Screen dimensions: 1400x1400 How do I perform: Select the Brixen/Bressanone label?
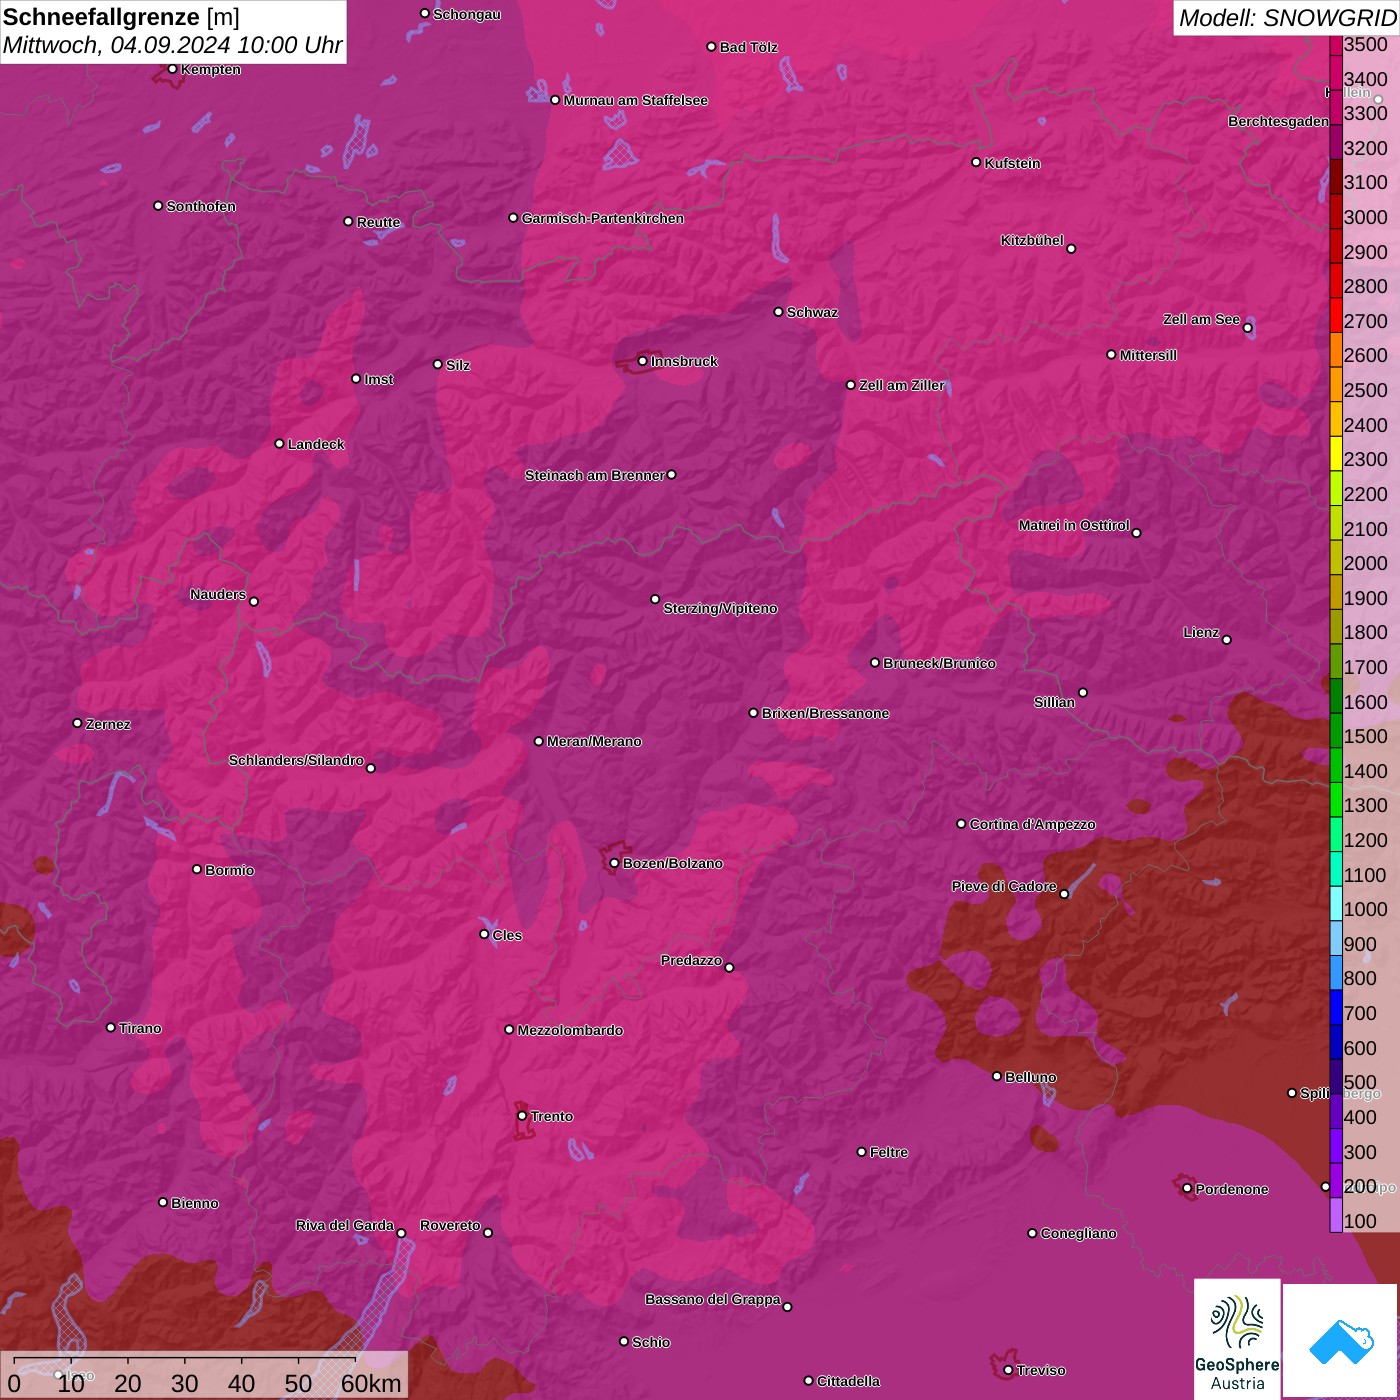click(x=825, y=713)
